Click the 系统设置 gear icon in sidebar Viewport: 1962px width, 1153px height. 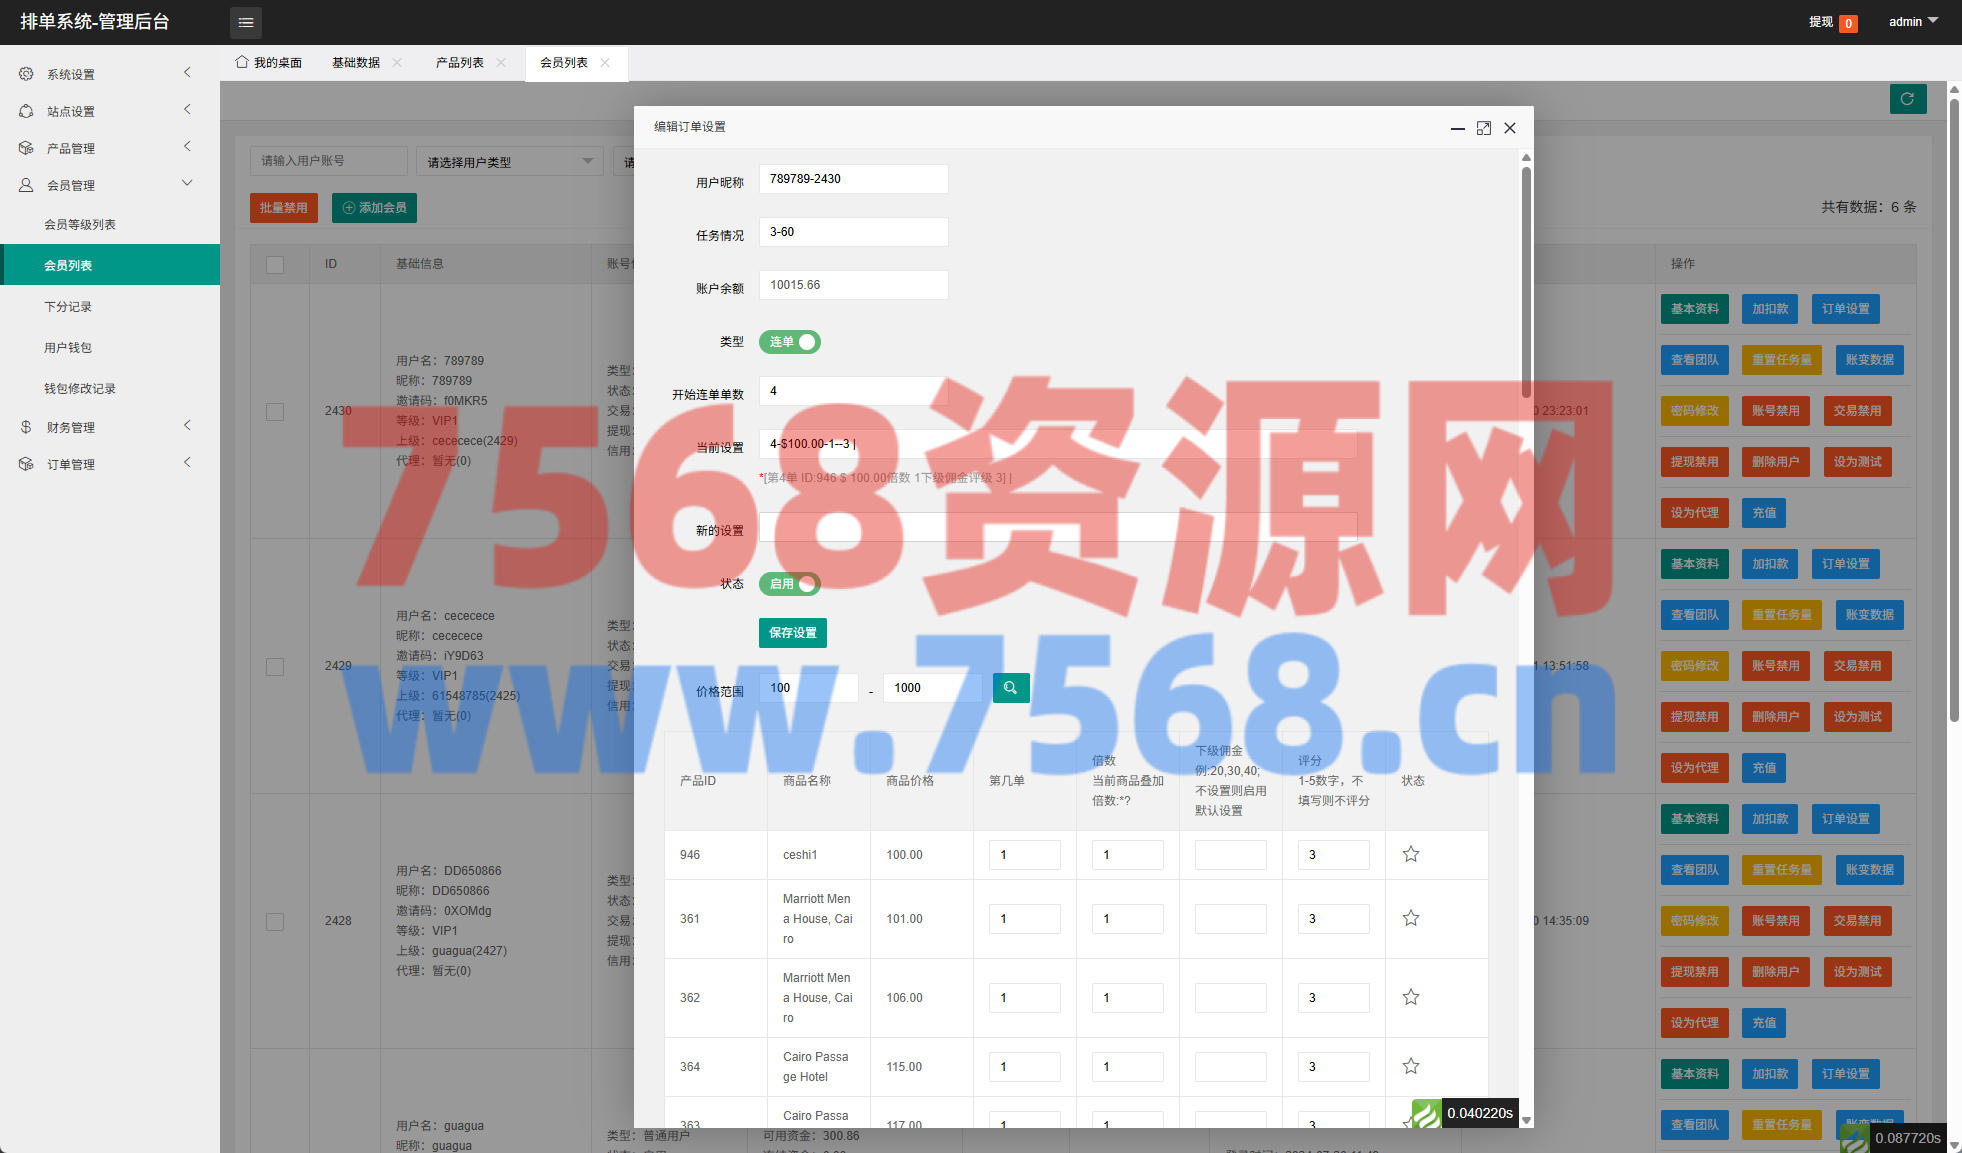(26, 74)
